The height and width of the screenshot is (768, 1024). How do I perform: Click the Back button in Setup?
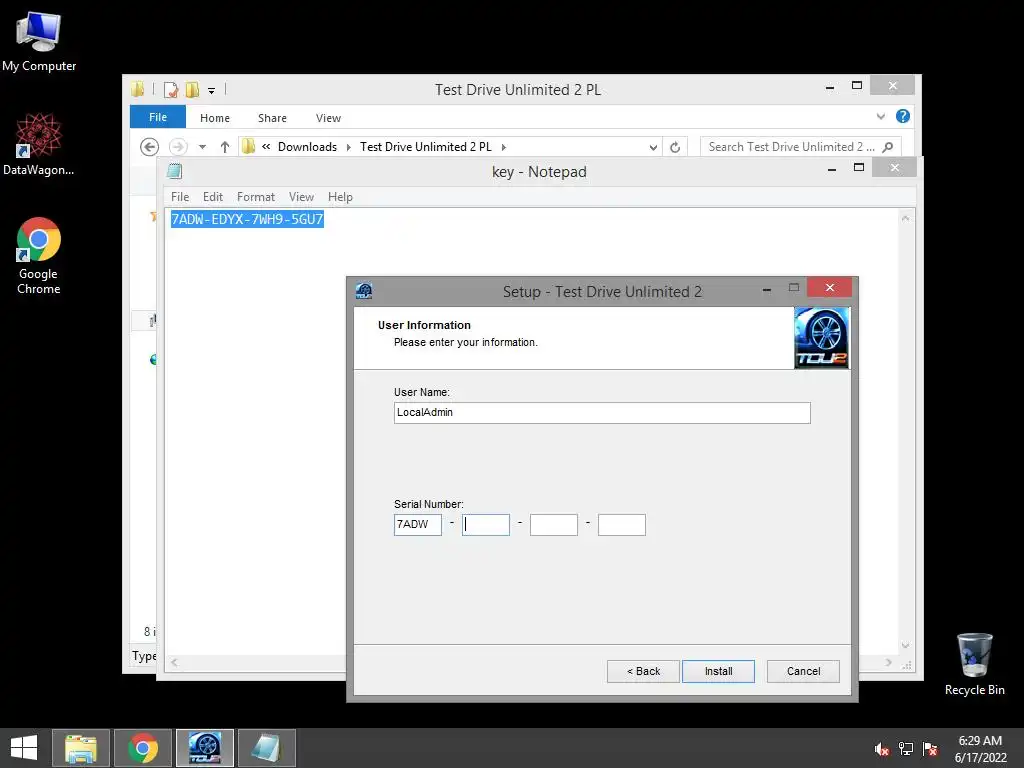click(x=643, y=671)
